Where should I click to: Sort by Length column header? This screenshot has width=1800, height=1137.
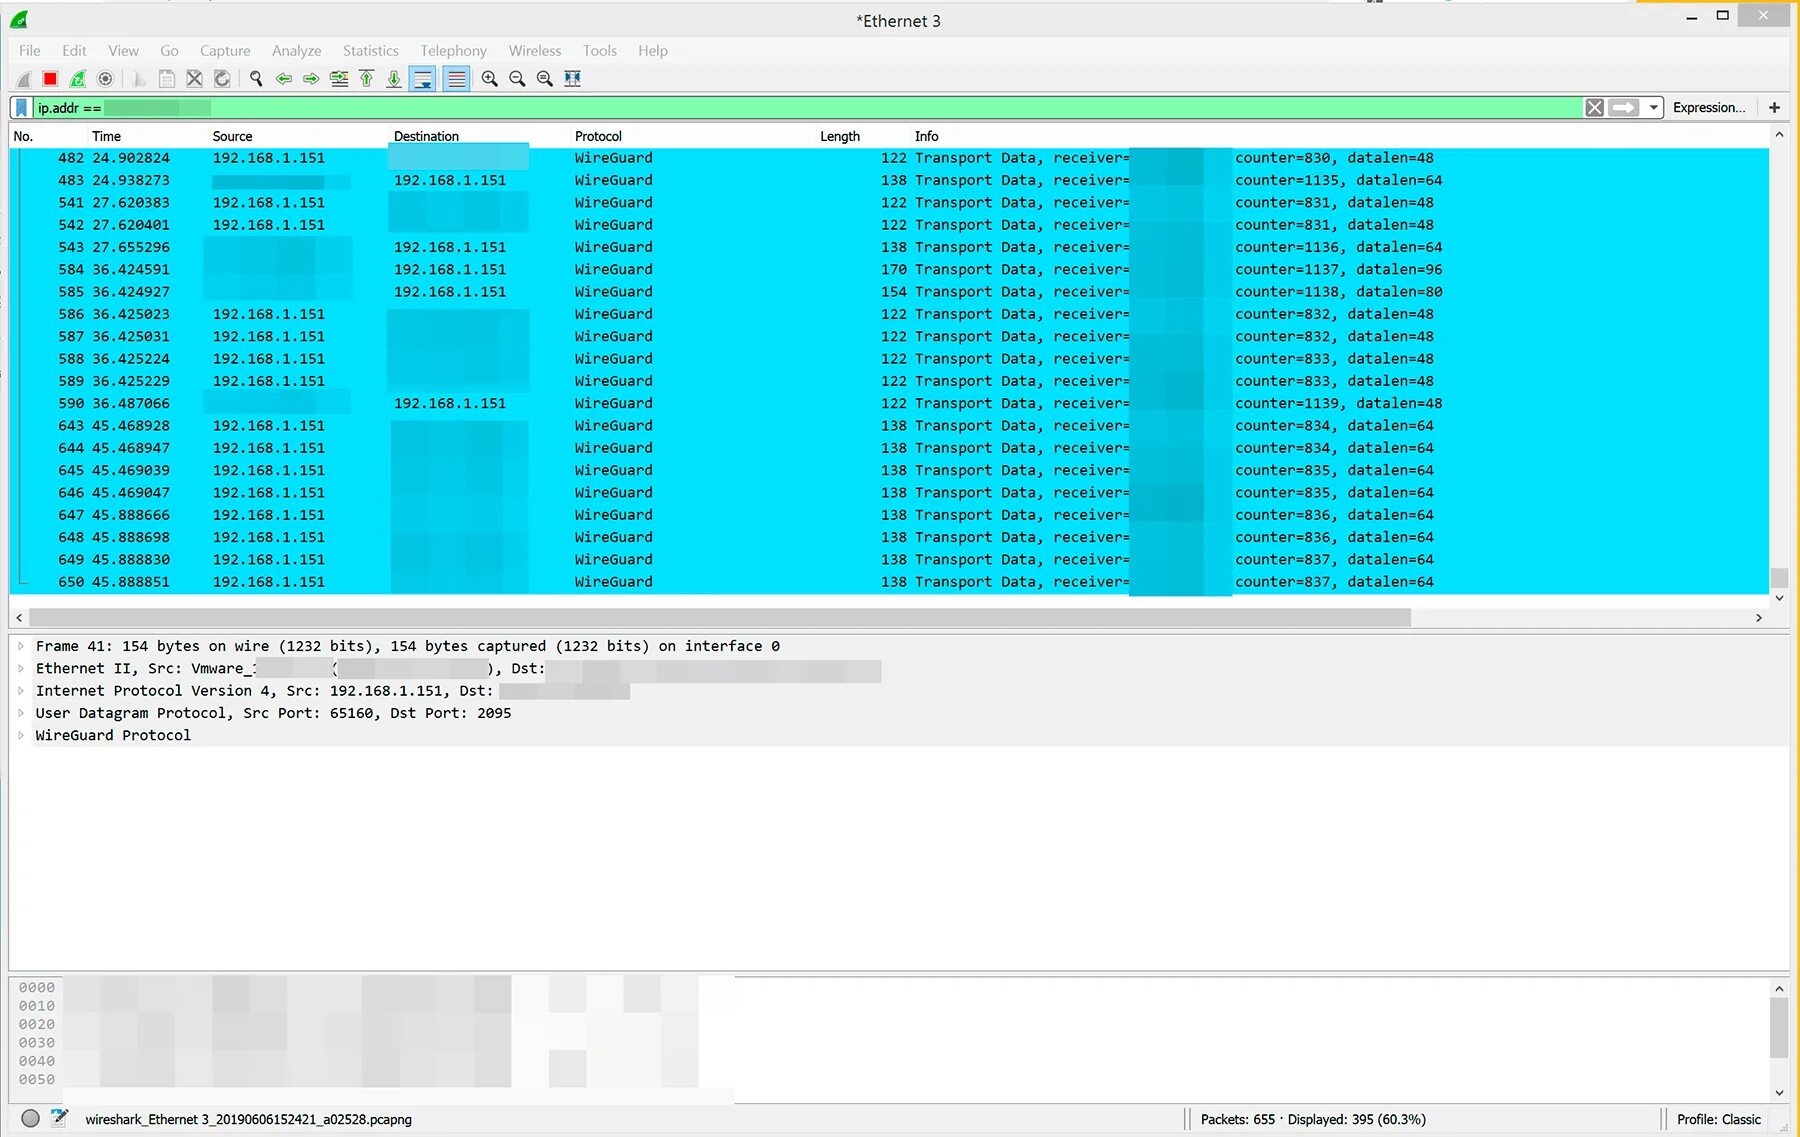pos(862,137)
